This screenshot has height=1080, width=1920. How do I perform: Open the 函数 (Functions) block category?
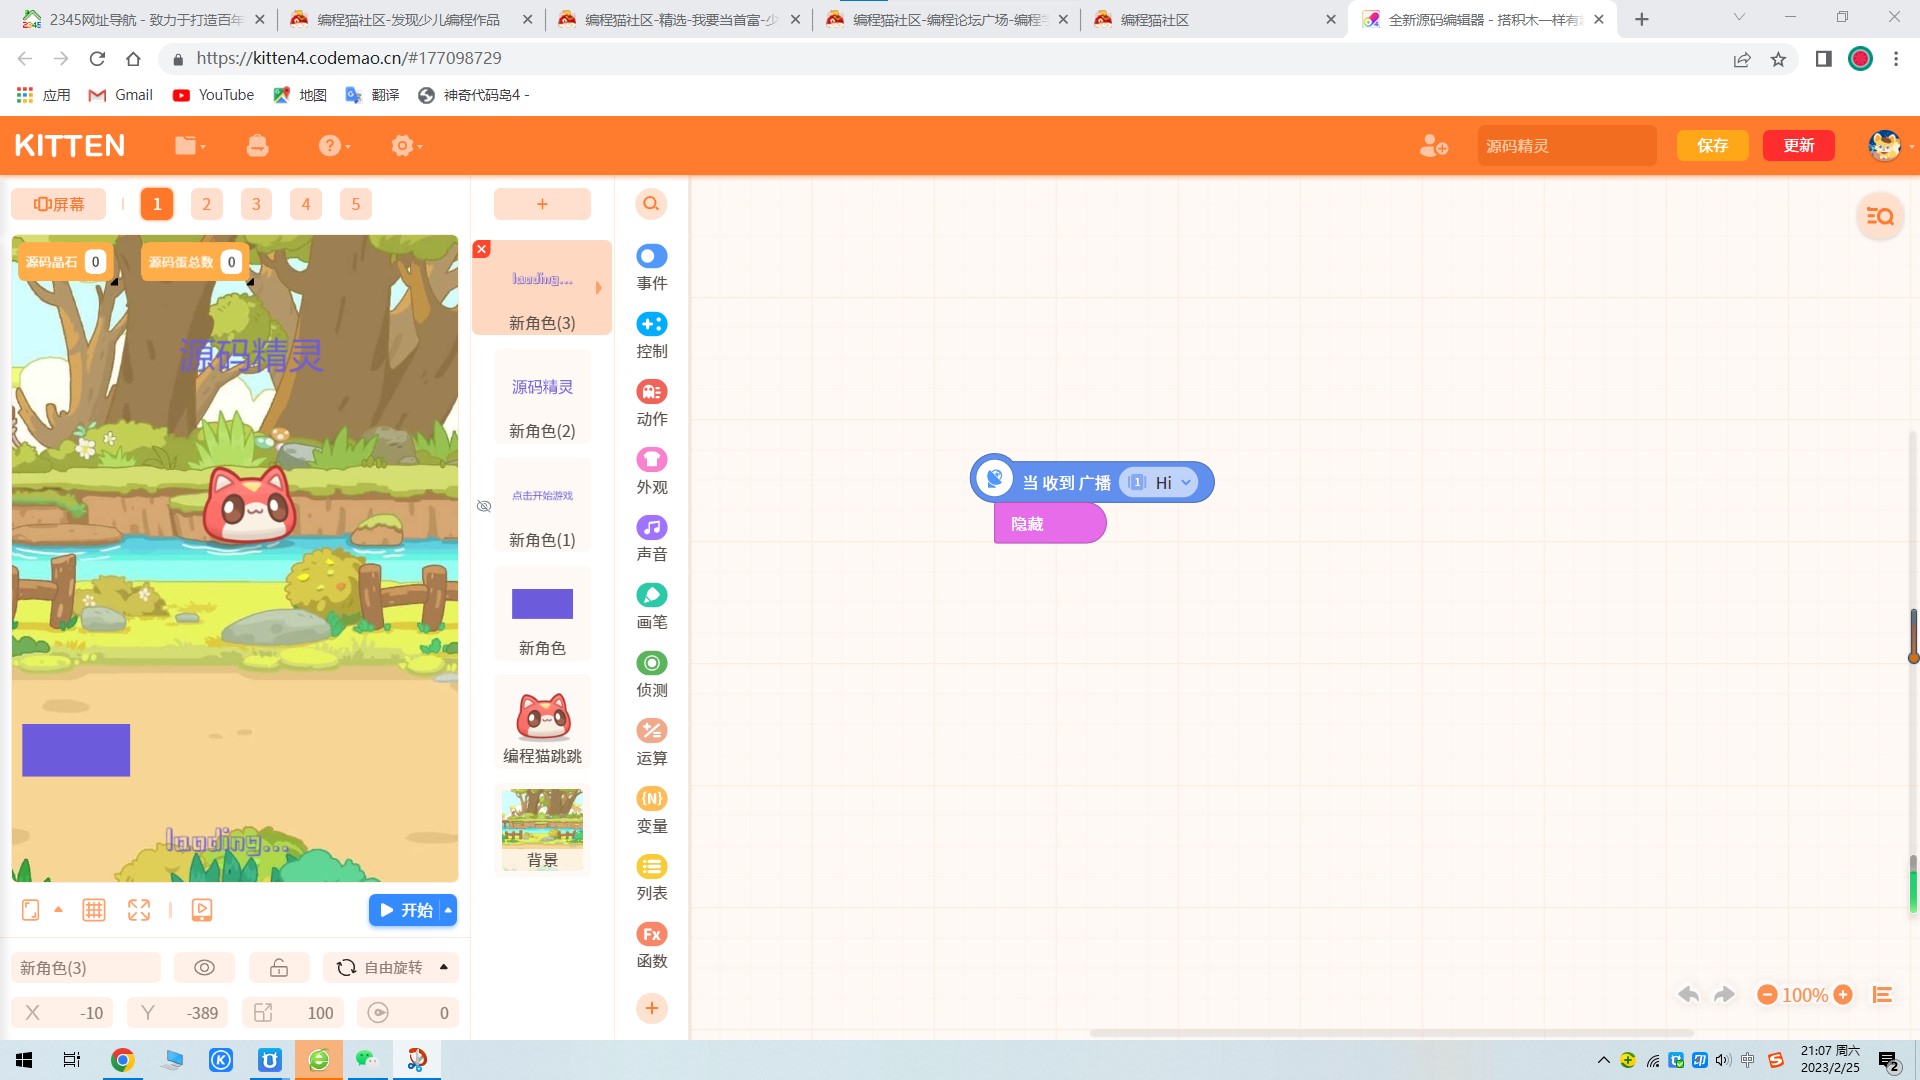[651, 946]
